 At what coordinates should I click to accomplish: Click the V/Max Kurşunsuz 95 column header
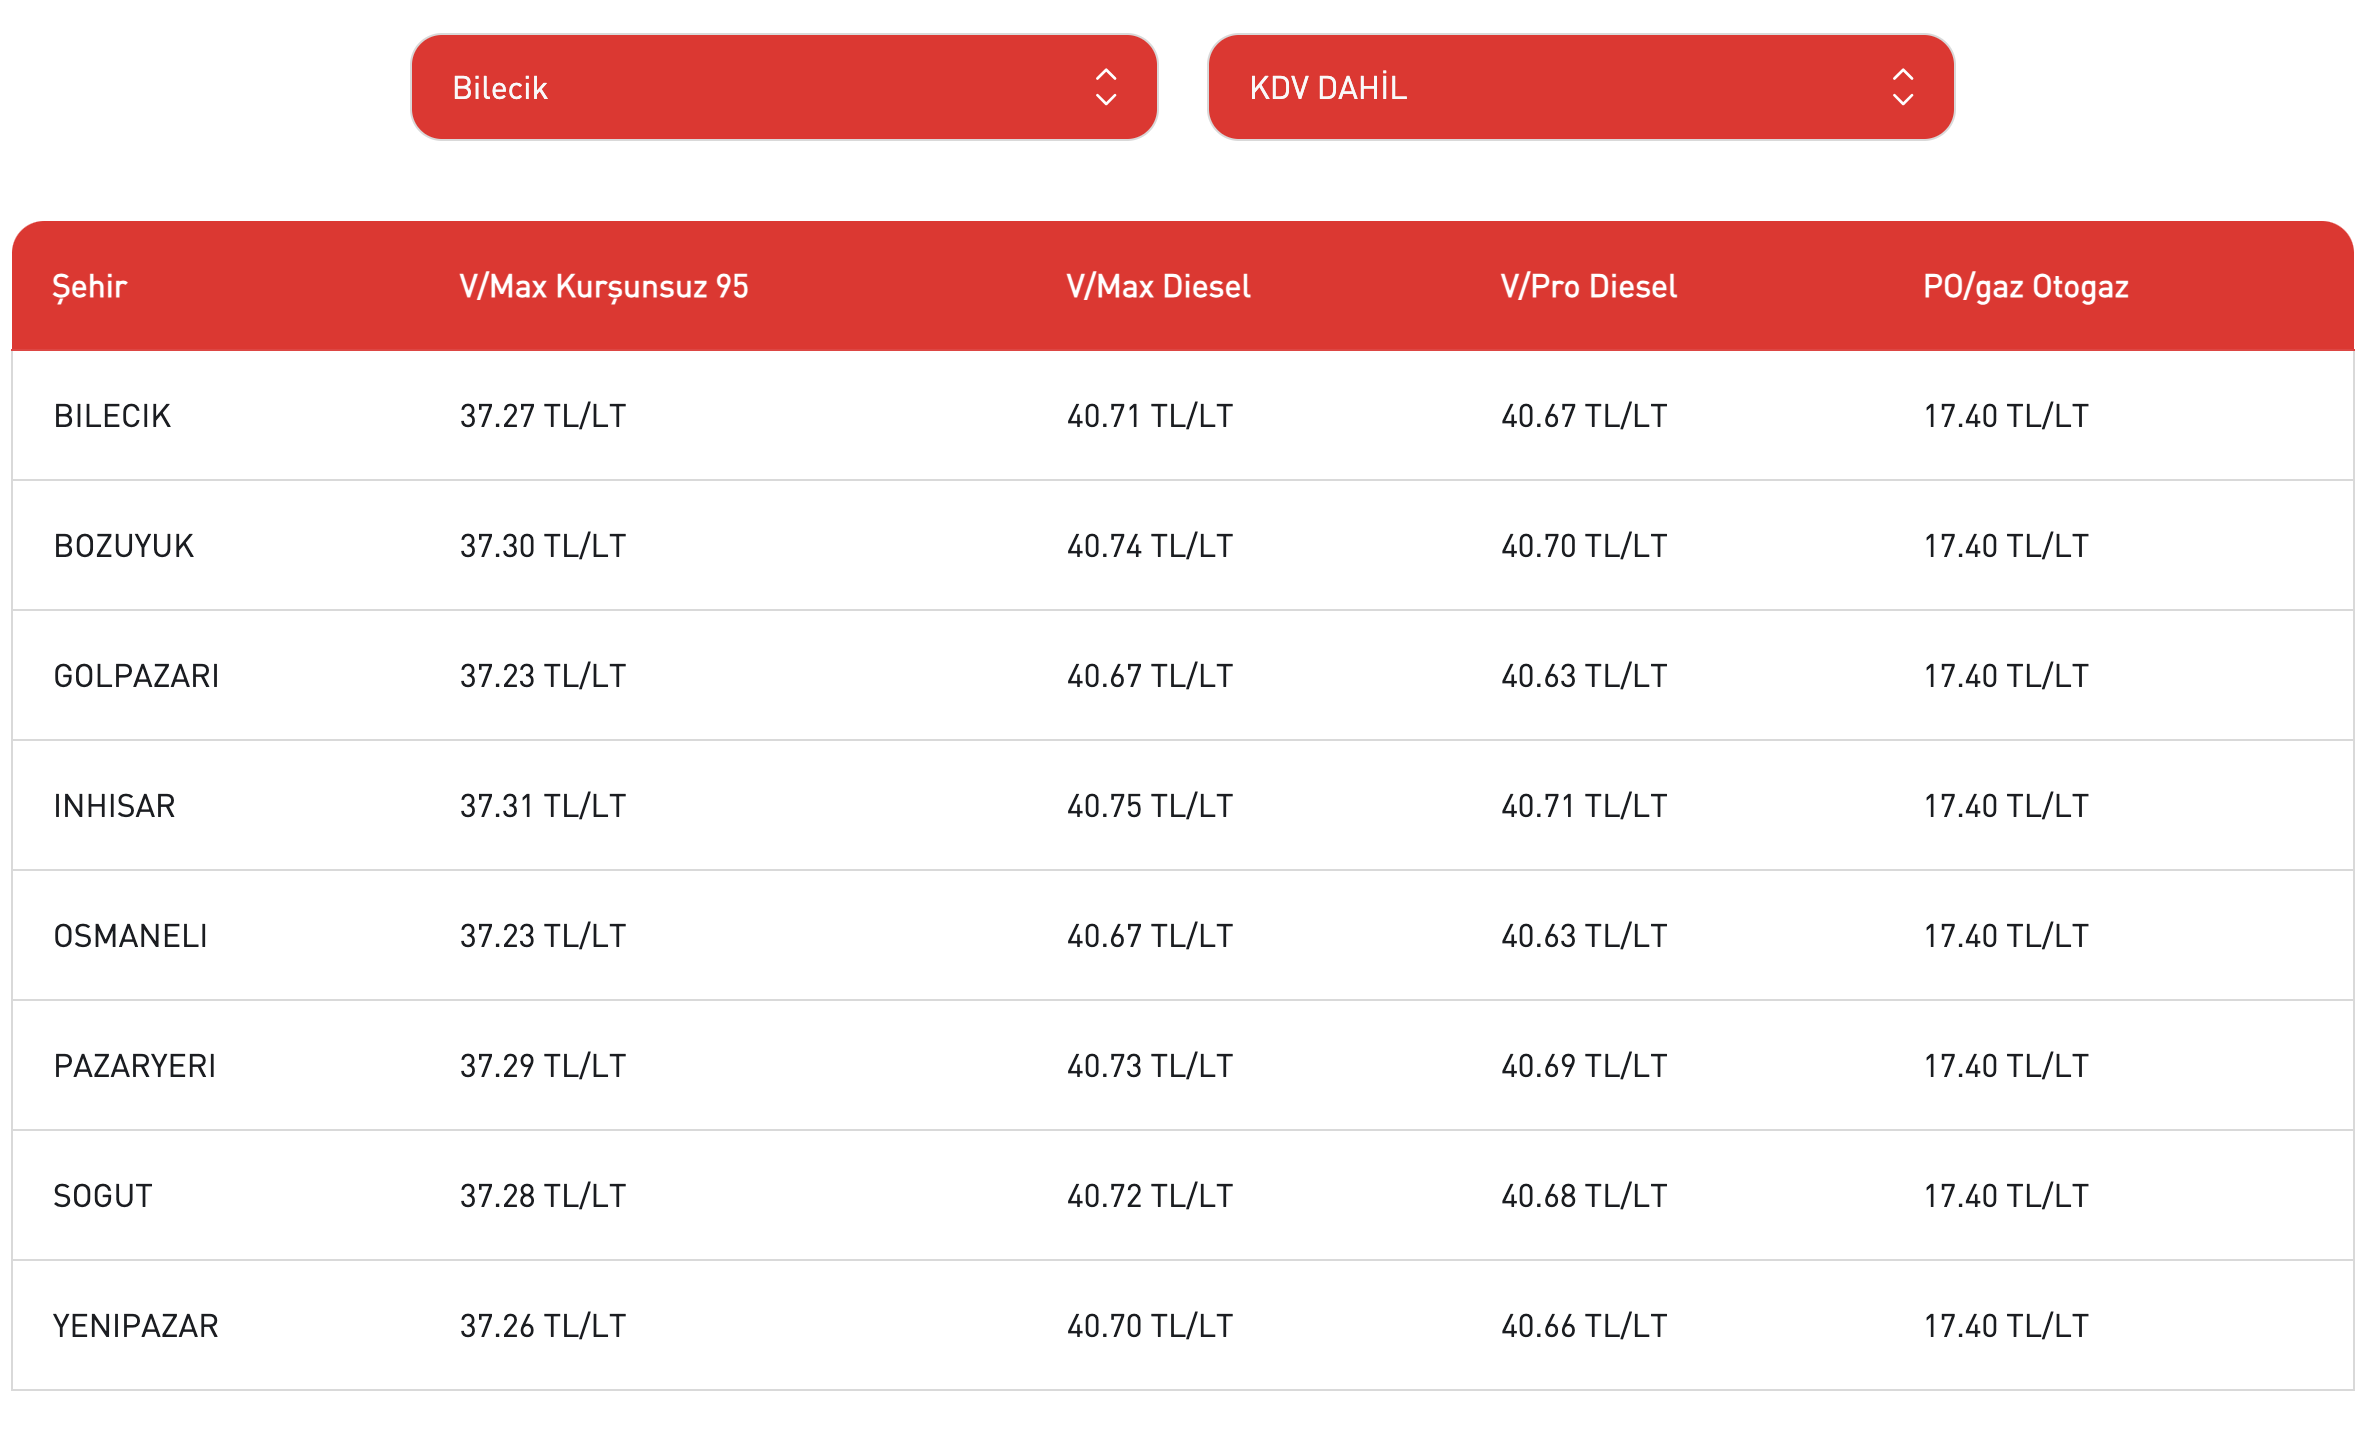pyautogui.click(x=604, y=287)
